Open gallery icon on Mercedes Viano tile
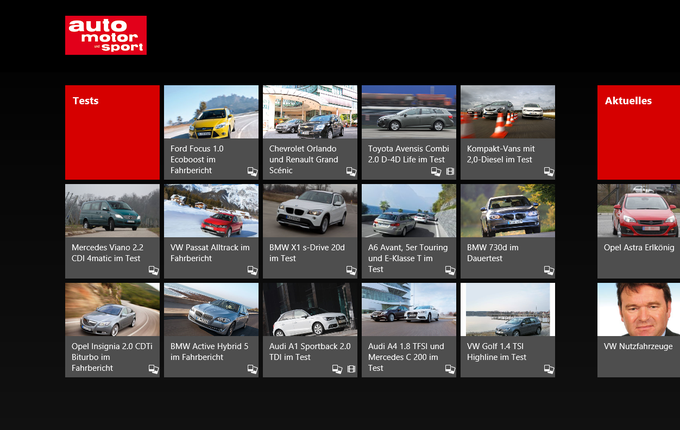Screen dimensions: 680x430 [x=154, y=270]
